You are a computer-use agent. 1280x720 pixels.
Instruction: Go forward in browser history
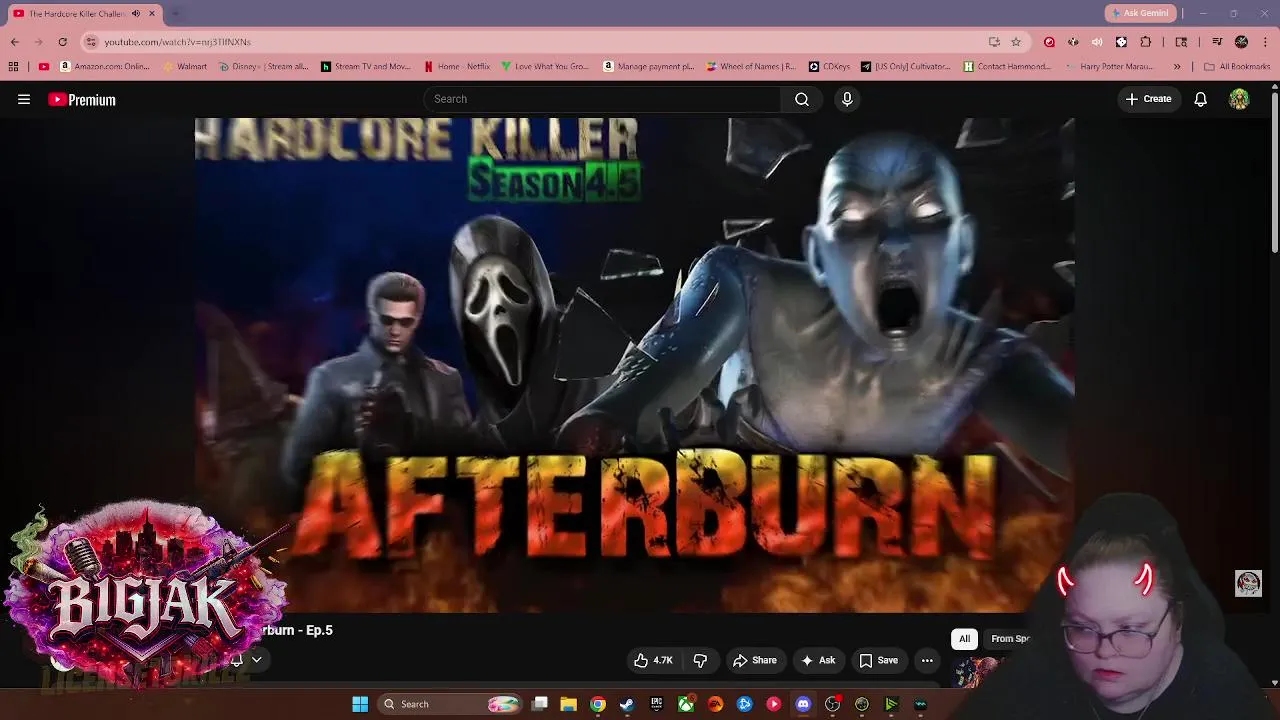click(39, 42)
